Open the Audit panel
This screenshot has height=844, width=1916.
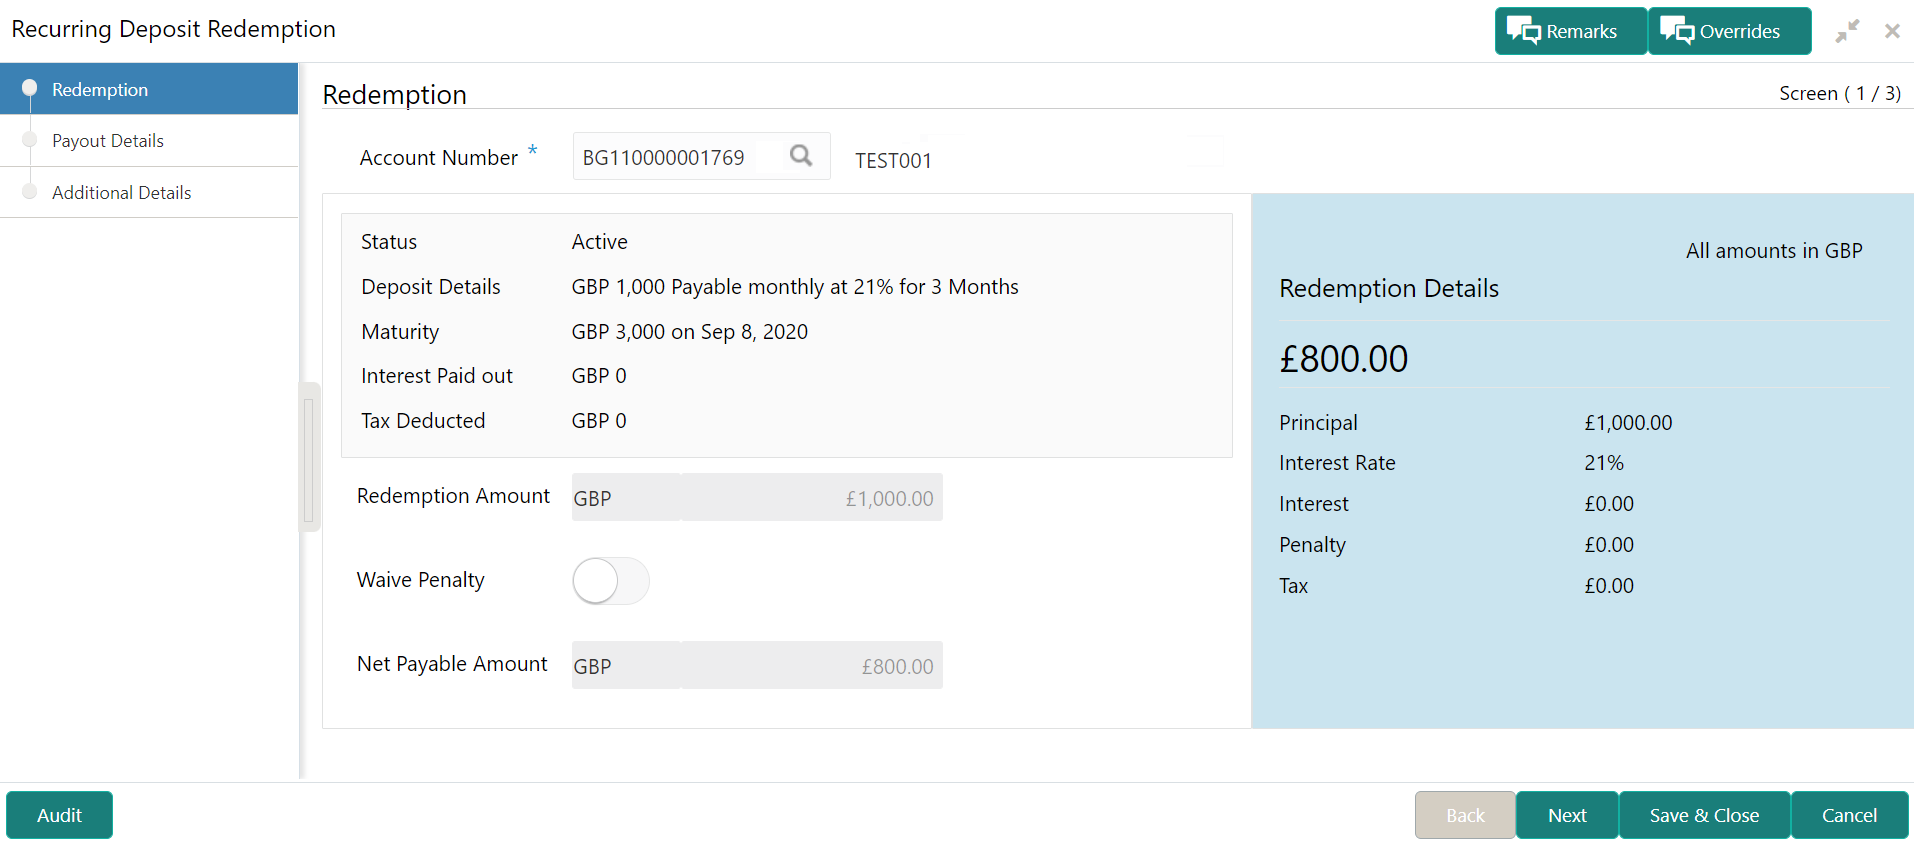coord(59,815)
